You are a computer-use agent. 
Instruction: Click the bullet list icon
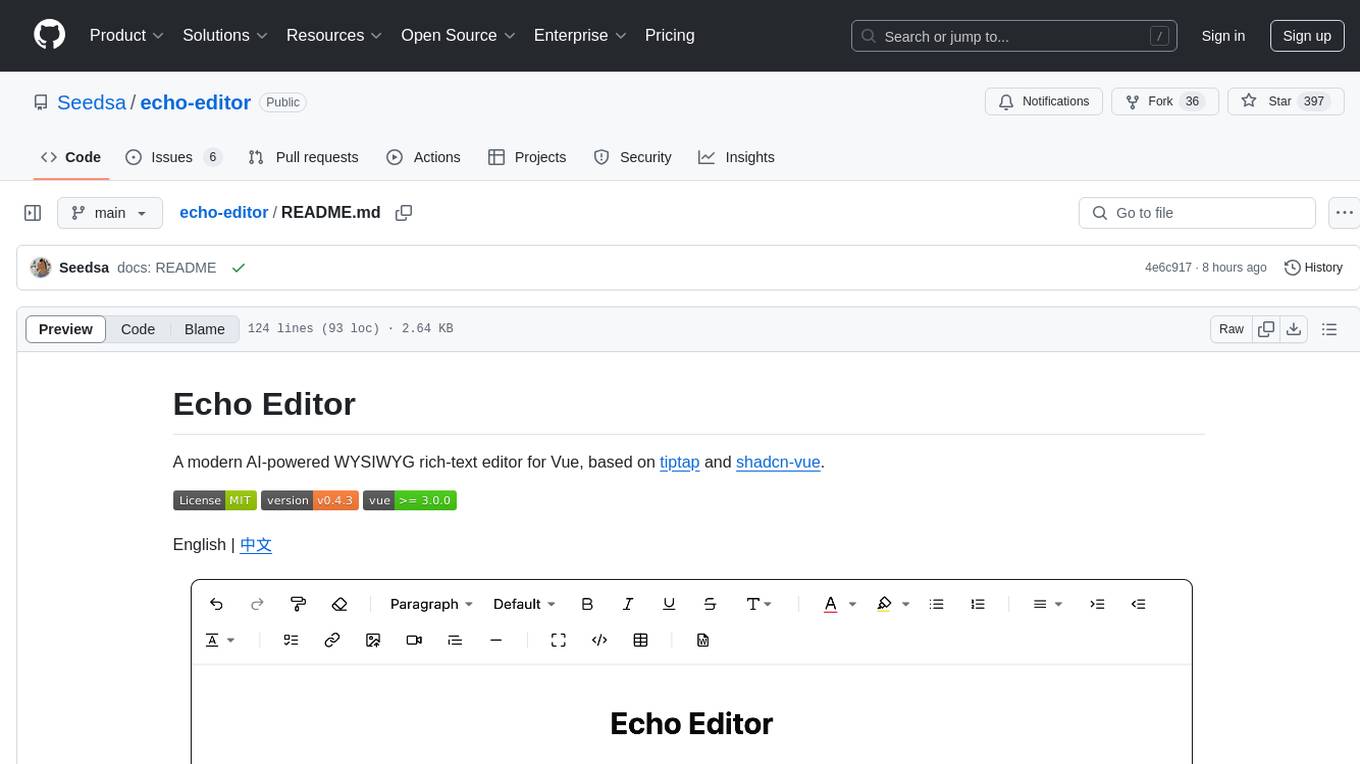(936, 604)
